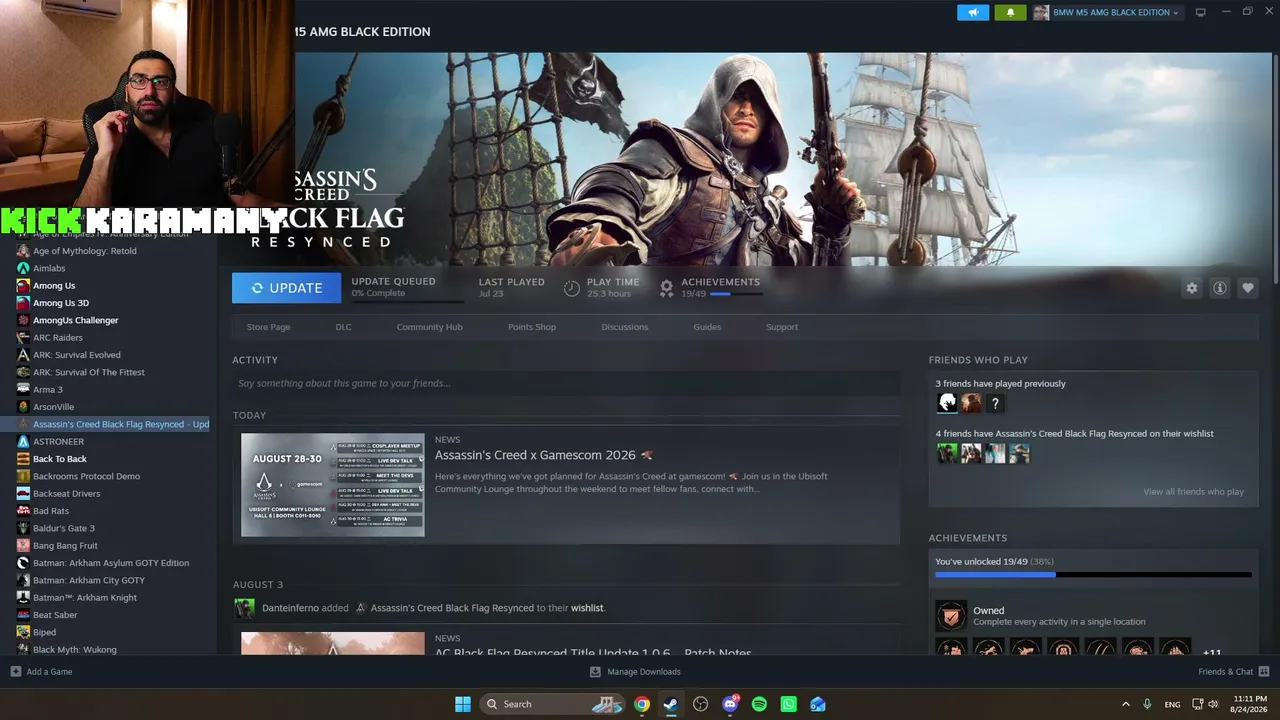Go to the Community Hub tab
The width and height of the screenshot is (1280, 720).
(429, 327)
